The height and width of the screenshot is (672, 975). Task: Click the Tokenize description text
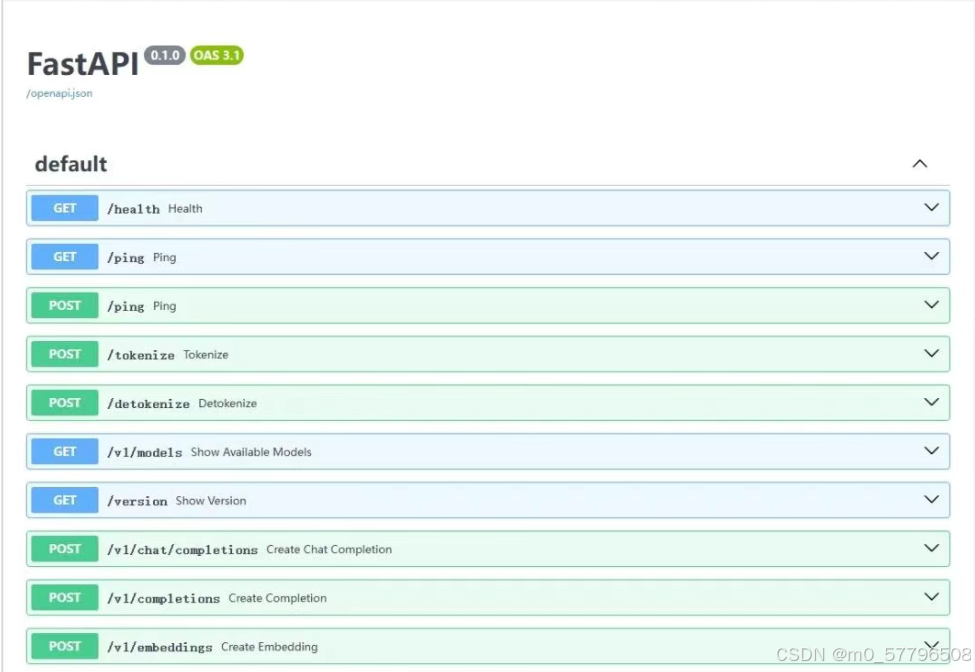(206, 354)
